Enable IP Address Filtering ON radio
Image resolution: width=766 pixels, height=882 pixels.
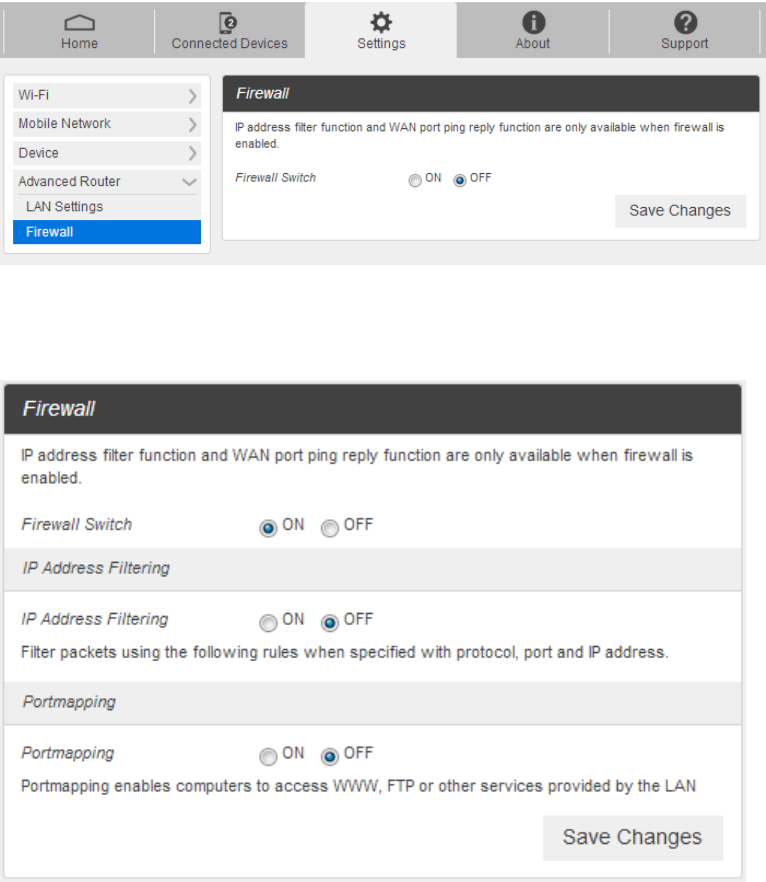click(268, 623)
